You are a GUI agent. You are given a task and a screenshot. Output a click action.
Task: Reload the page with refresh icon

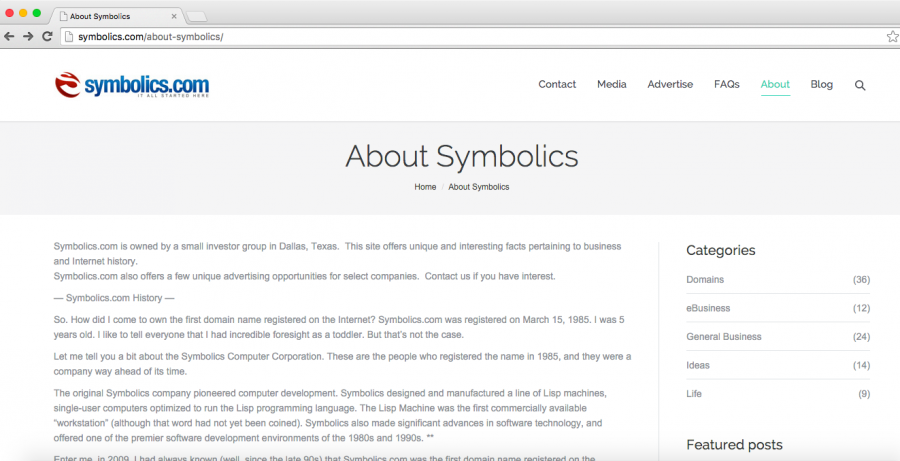[x=47, y=36]
